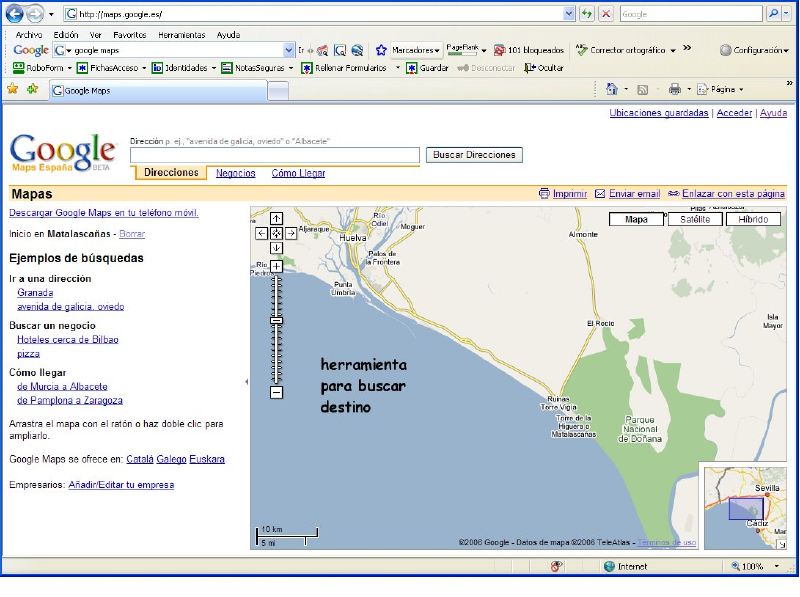
Task: Click the Stop loading red X icon
Action: (x=606, y=14)
